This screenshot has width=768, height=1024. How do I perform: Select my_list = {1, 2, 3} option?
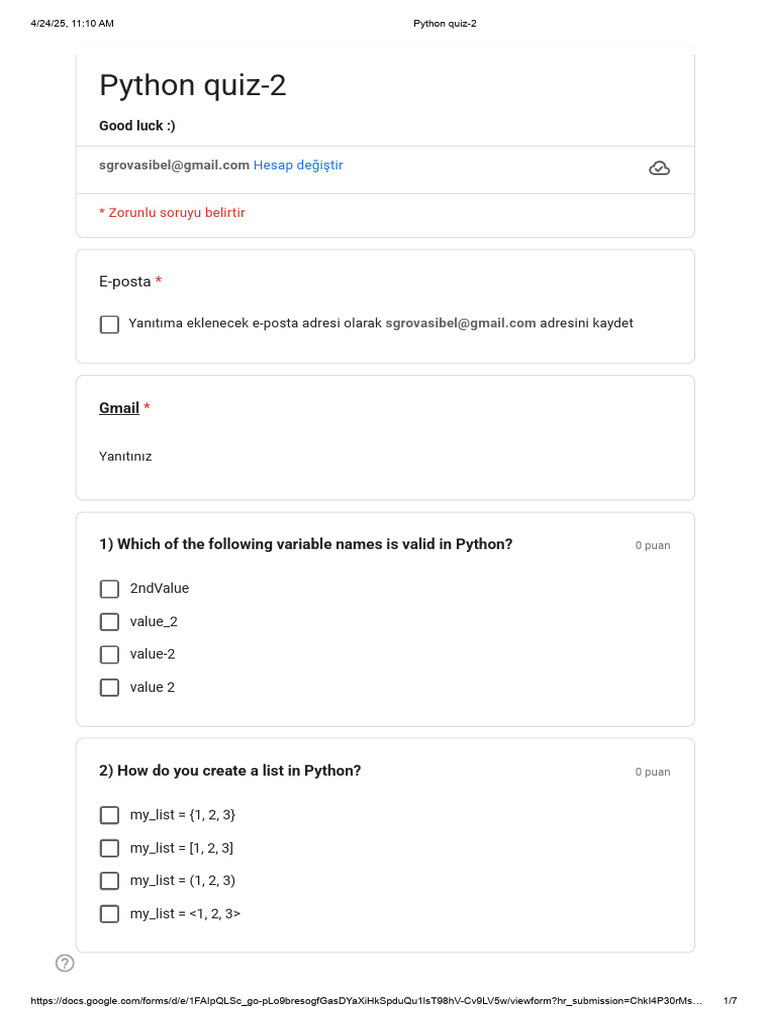coord(110,815)
